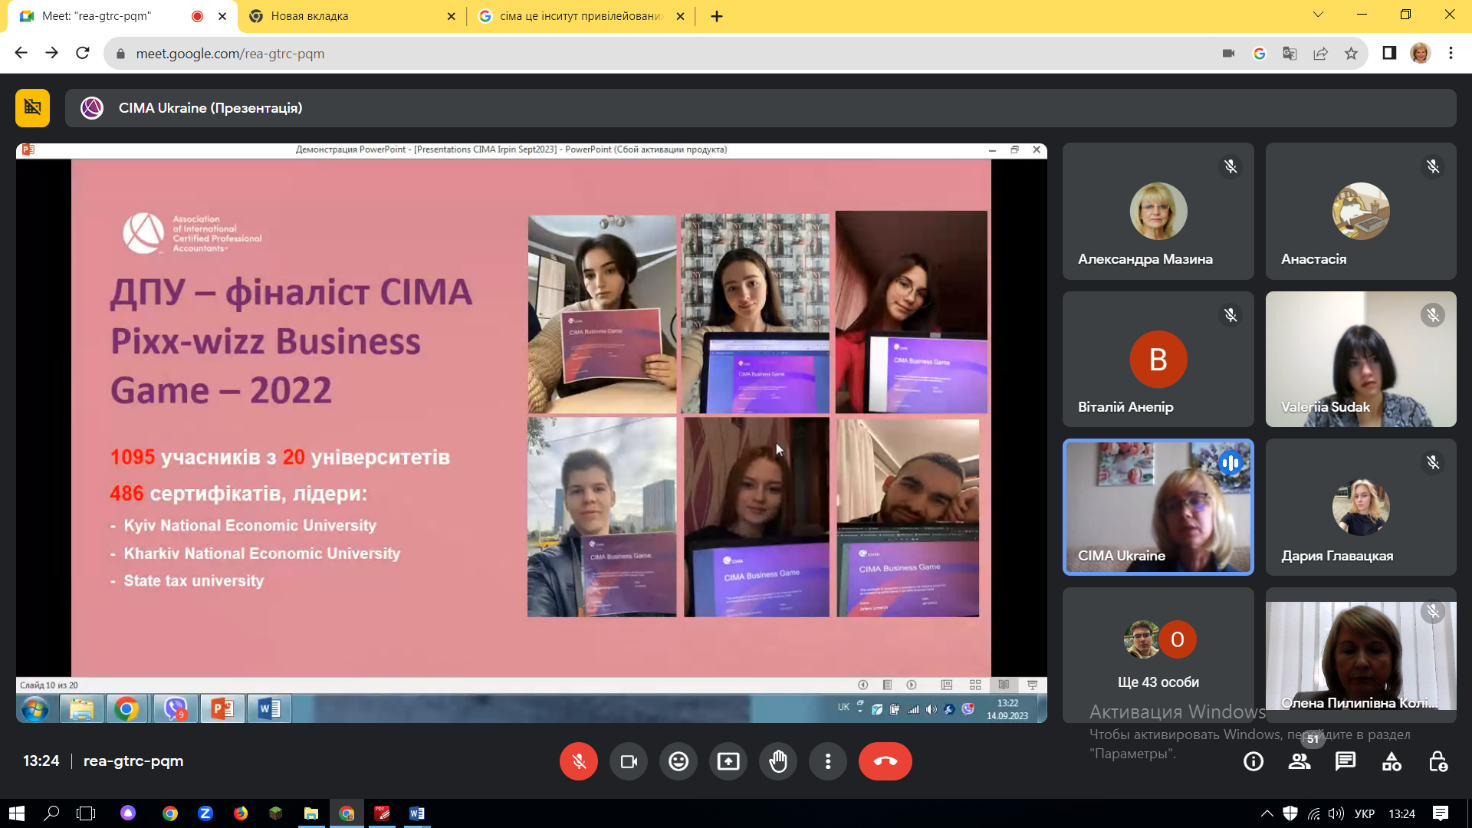Open the Chrome profile avatar
The height and width of the screenshot is (828, 1472).
pos(1420,53)
